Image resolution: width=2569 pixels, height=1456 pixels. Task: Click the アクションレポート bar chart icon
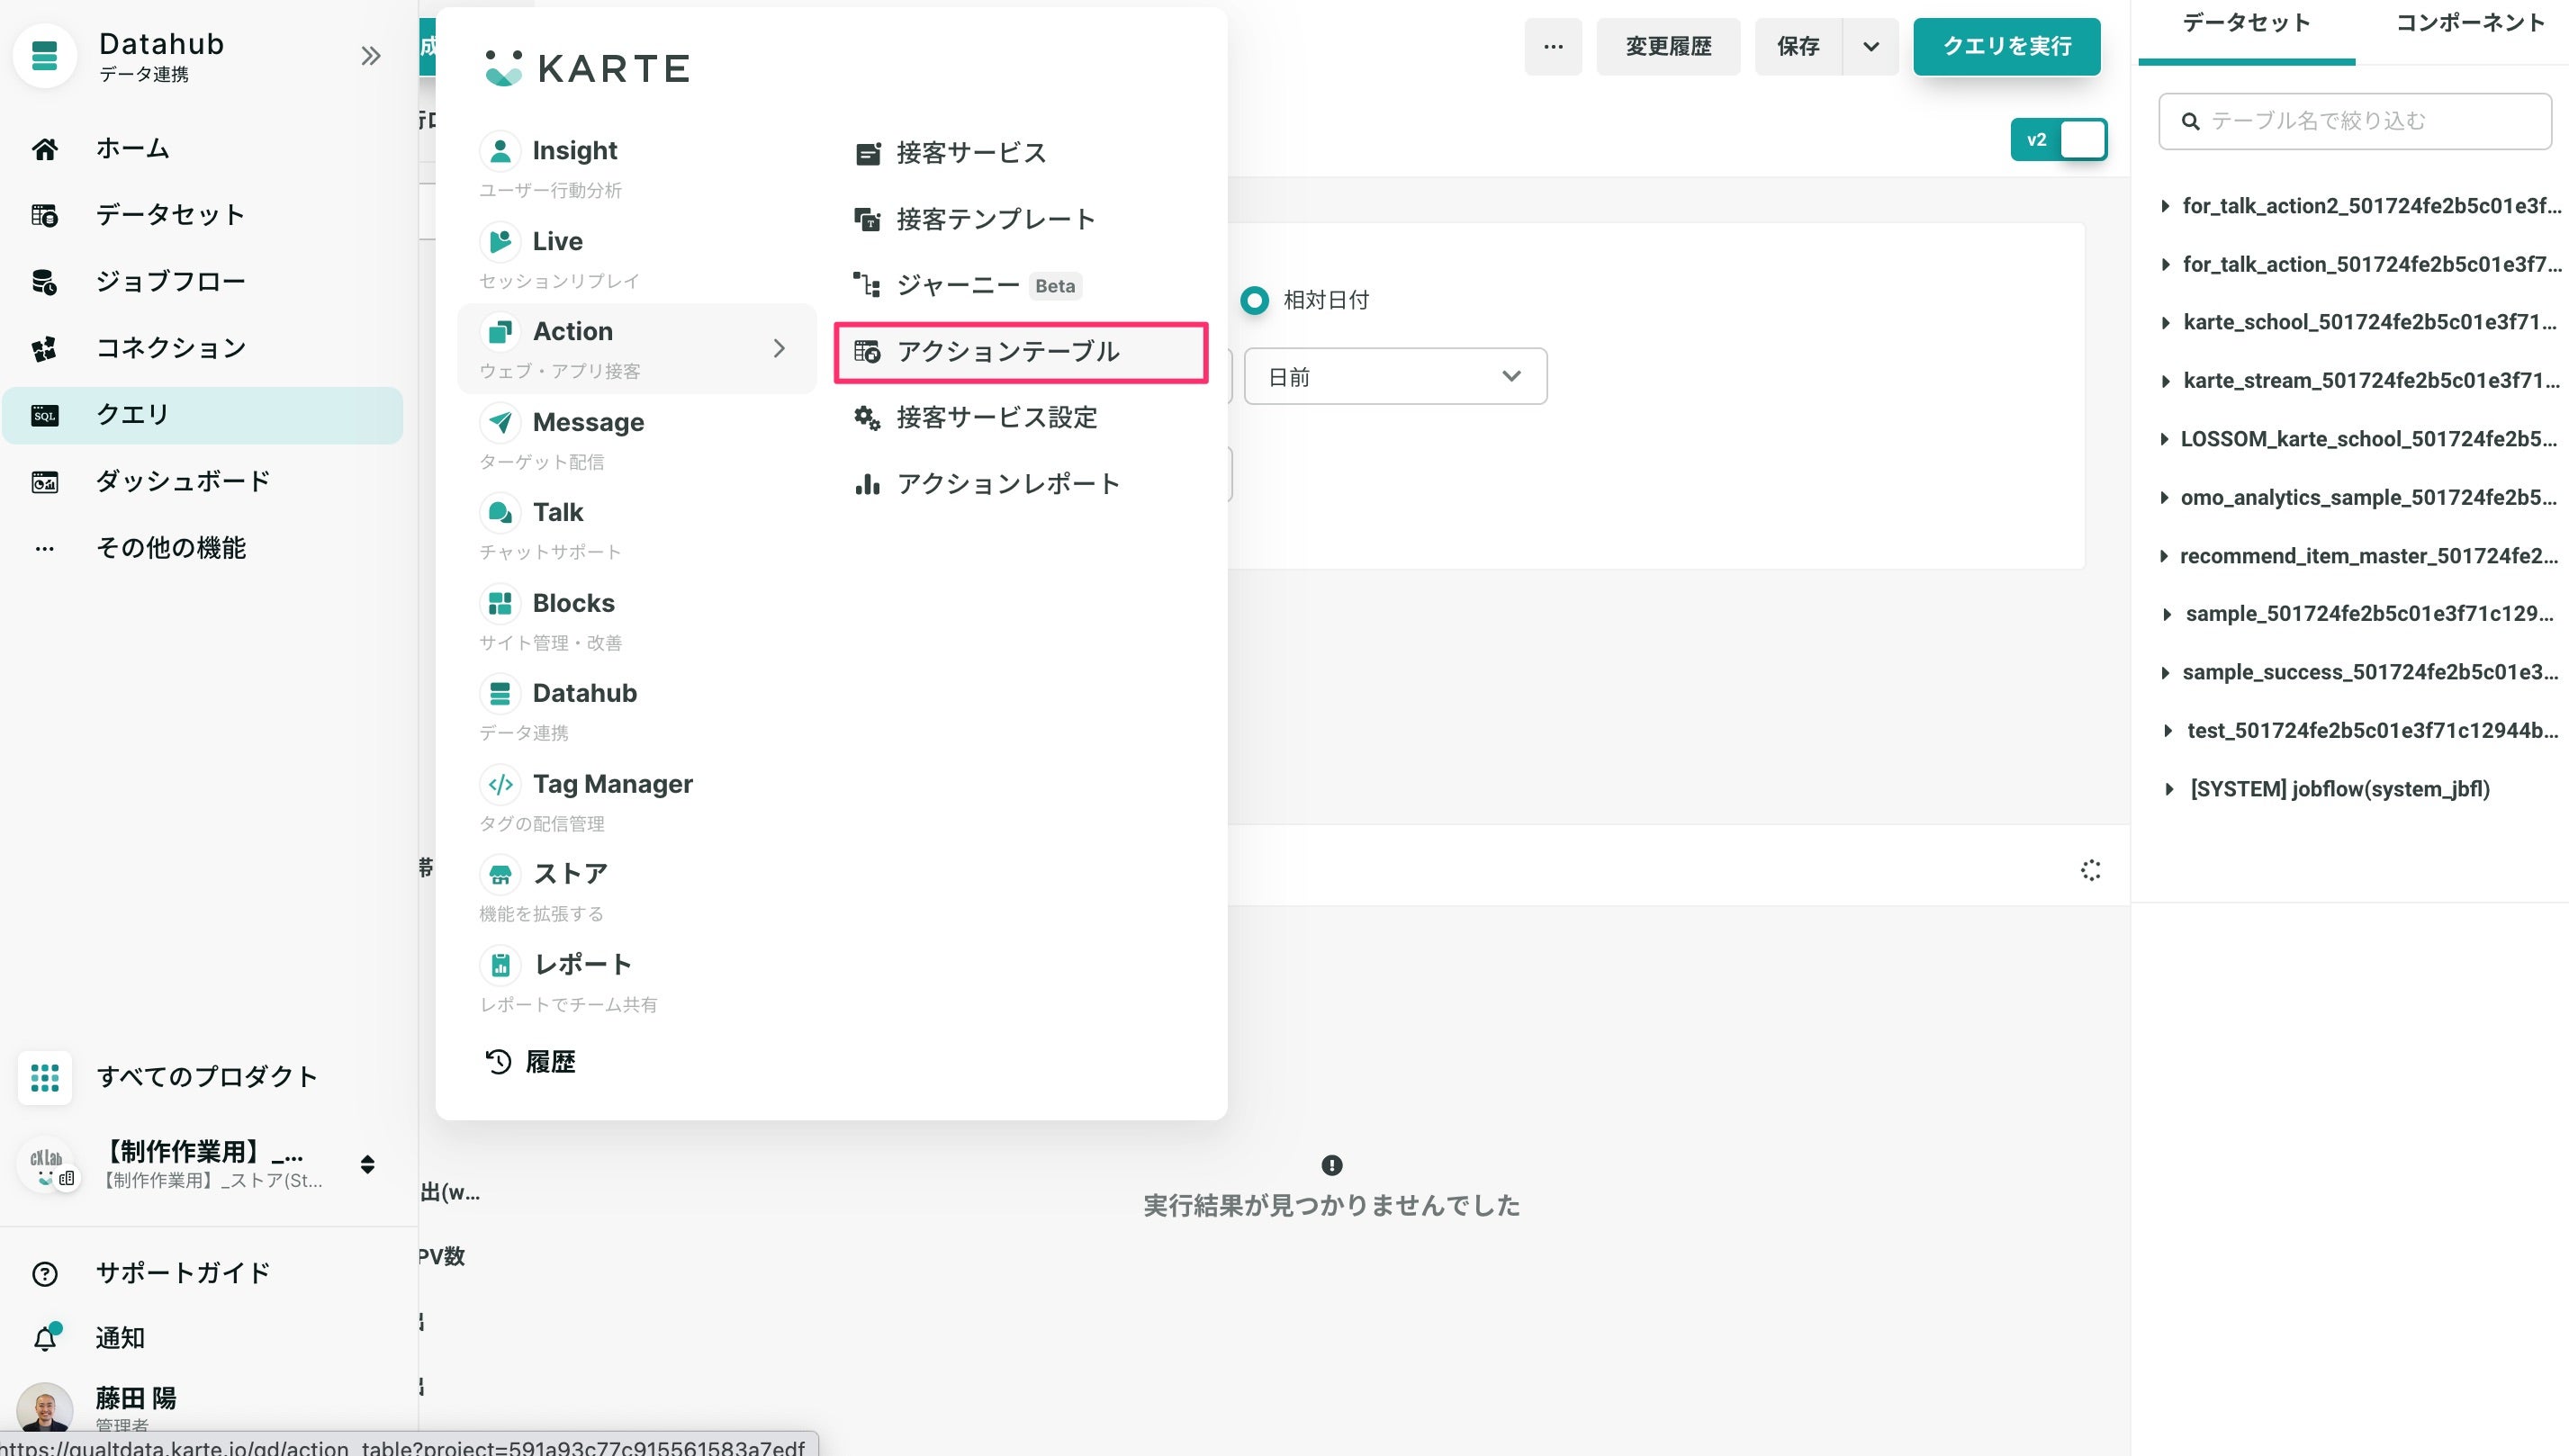[x=867, y=484]
